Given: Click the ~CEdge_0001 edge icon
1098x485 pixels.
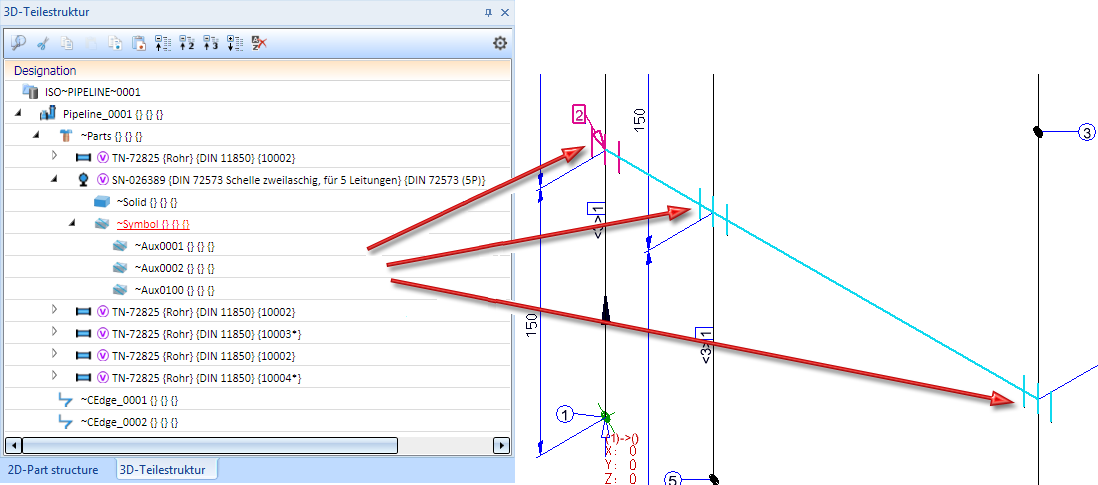Looking at the screenshot, I should click(x=66, y=401).
